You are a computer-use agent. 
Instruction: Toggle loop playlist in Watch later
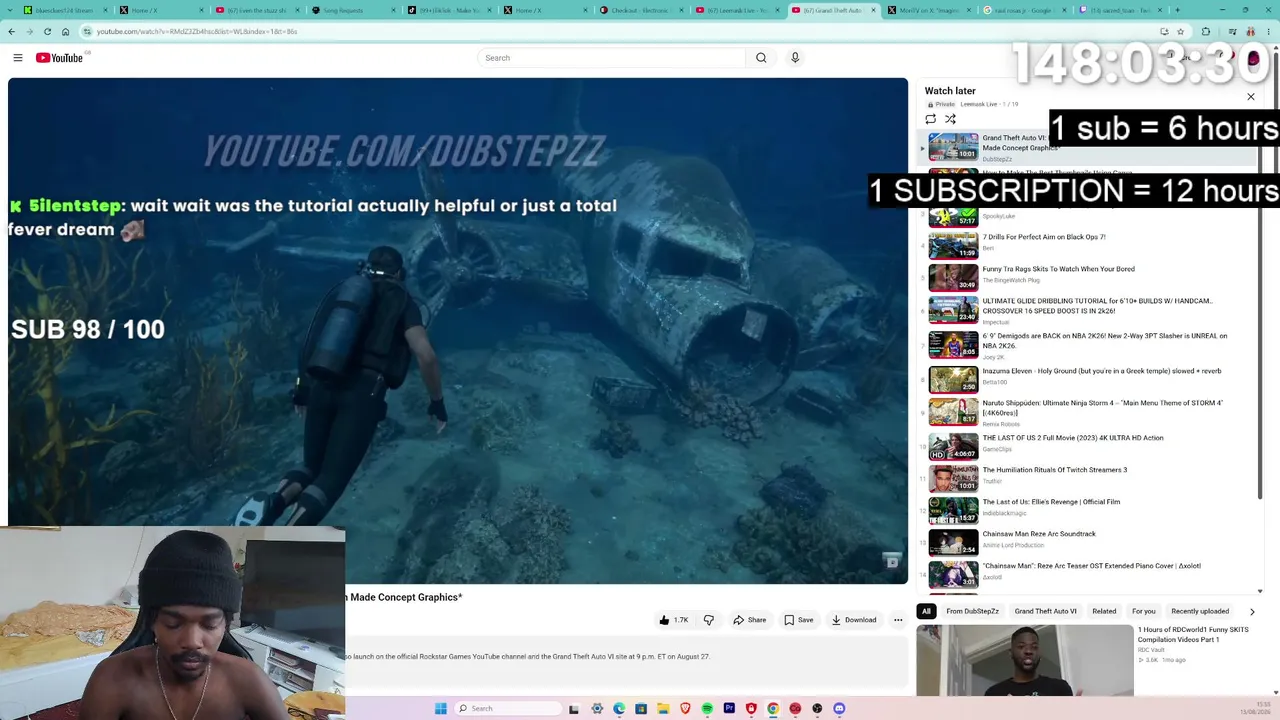tap(930, 119)
